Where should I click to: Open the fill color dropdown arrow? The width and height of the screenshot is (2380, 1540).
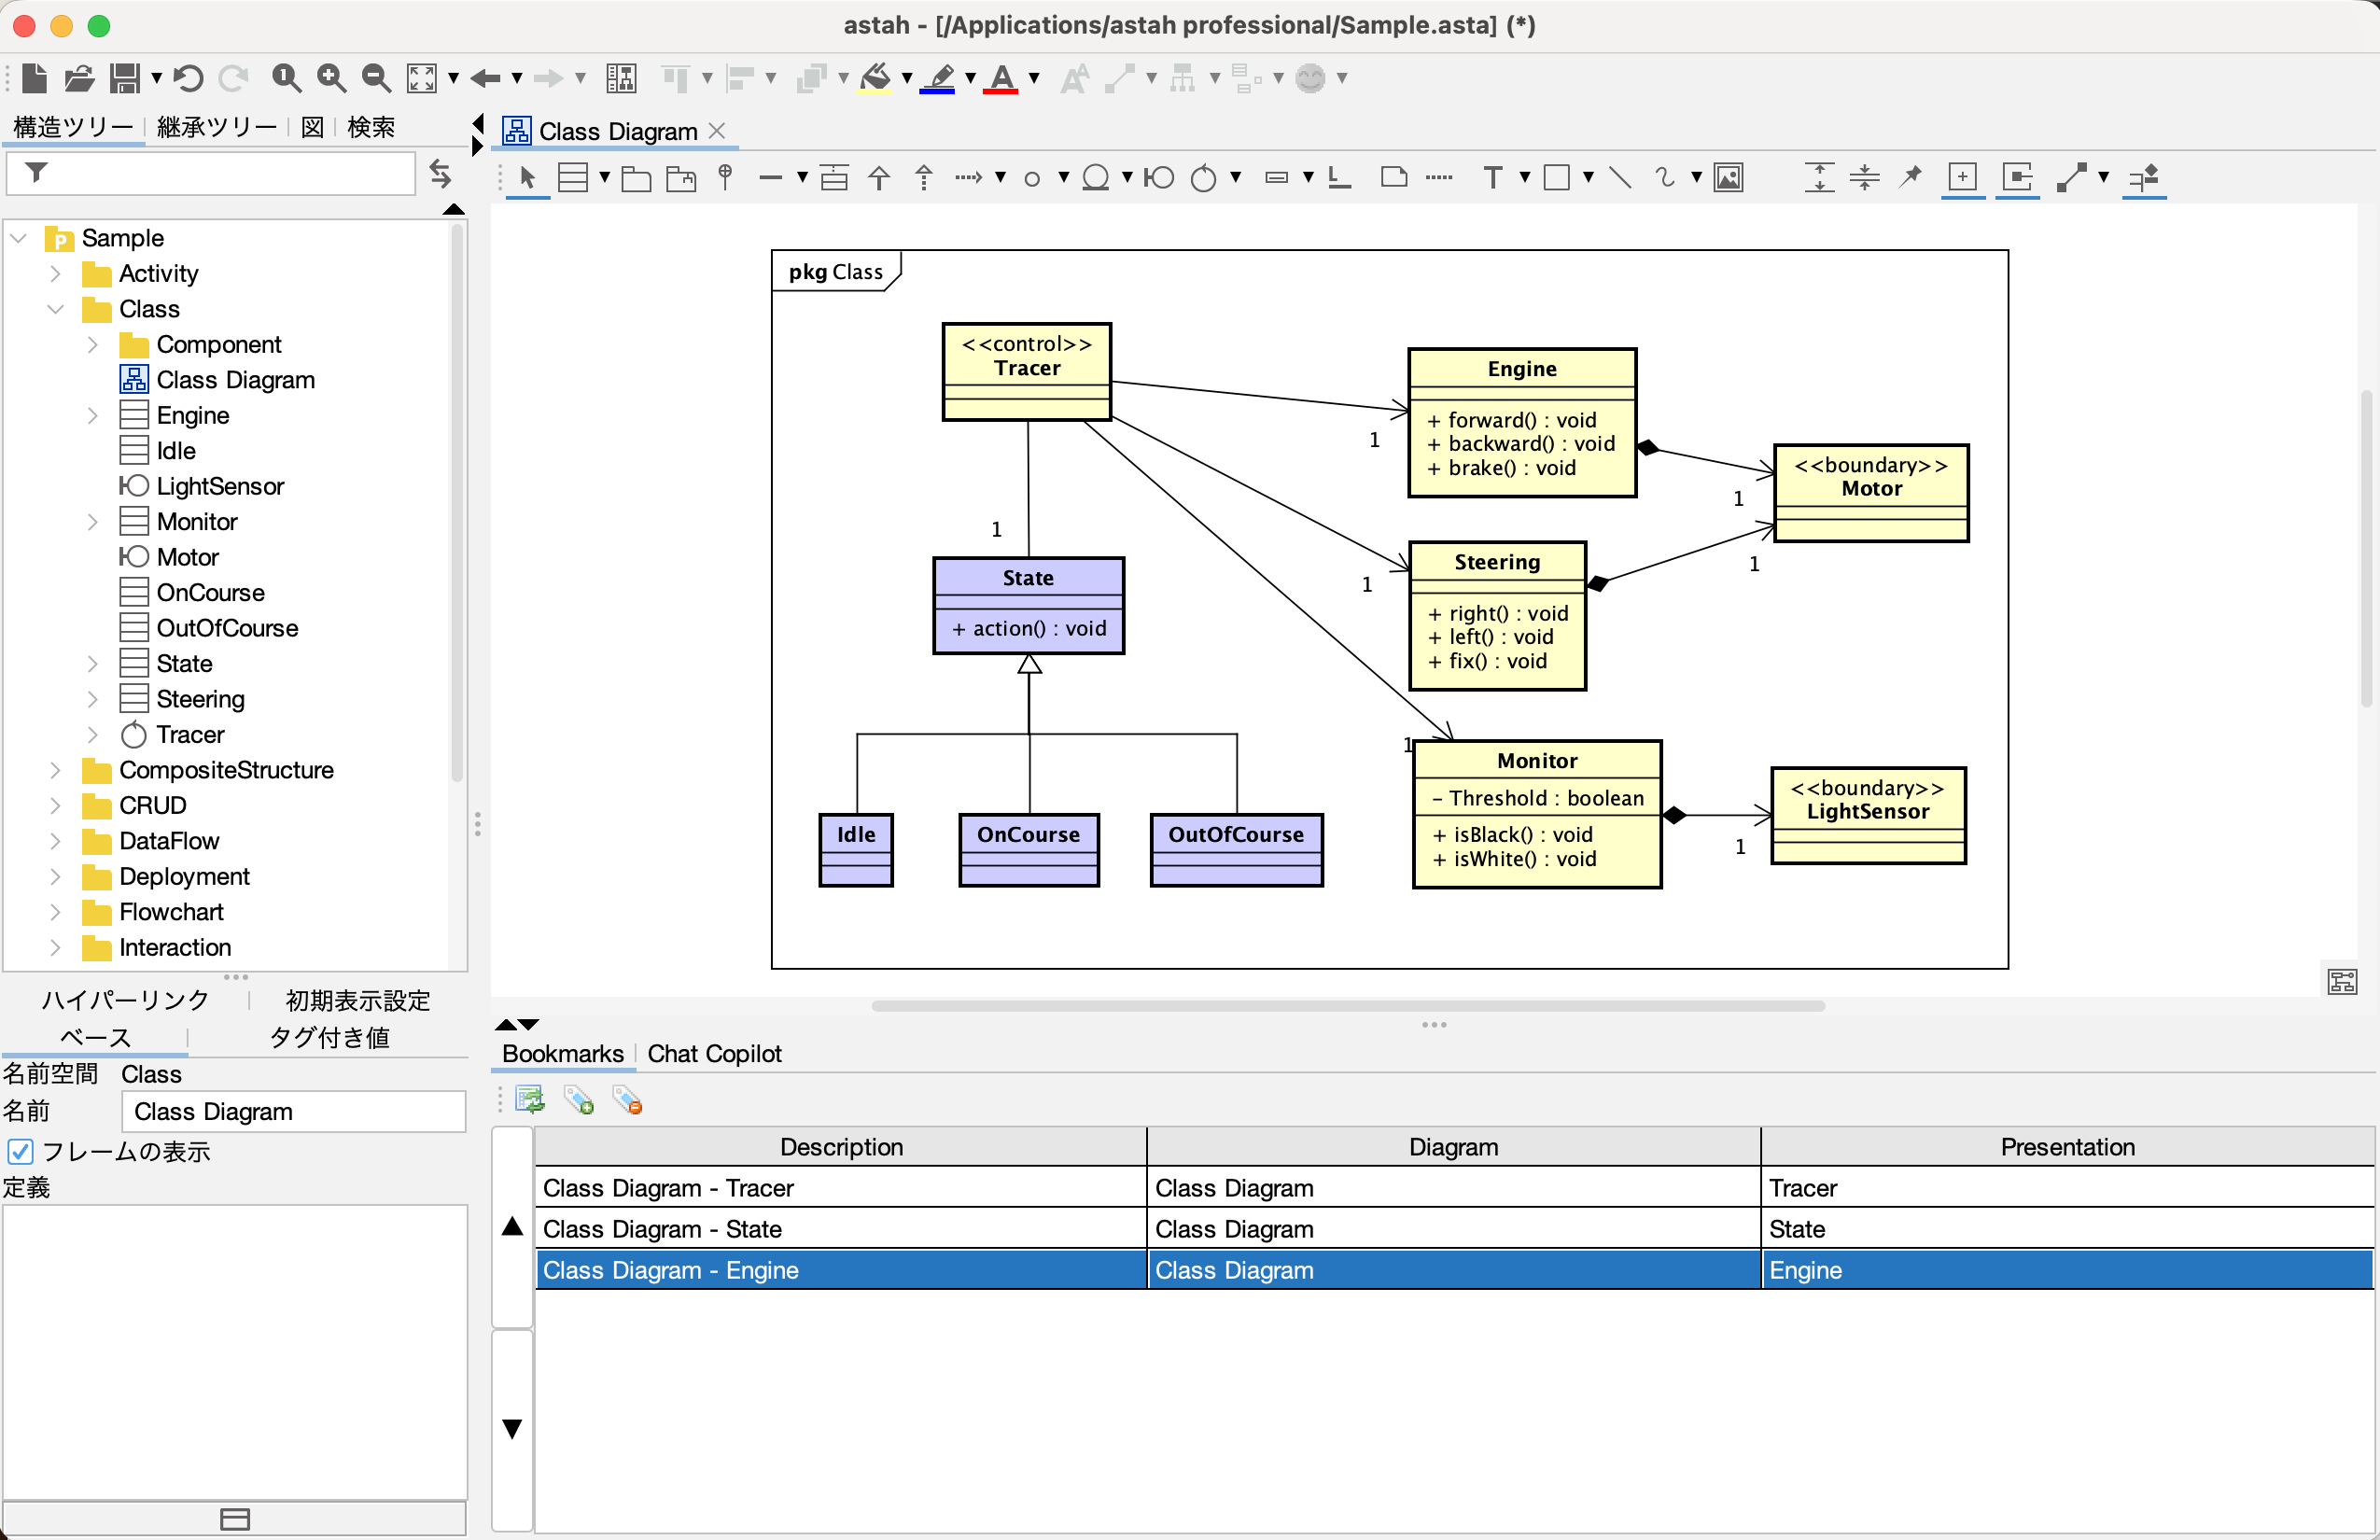pos(906,78)
